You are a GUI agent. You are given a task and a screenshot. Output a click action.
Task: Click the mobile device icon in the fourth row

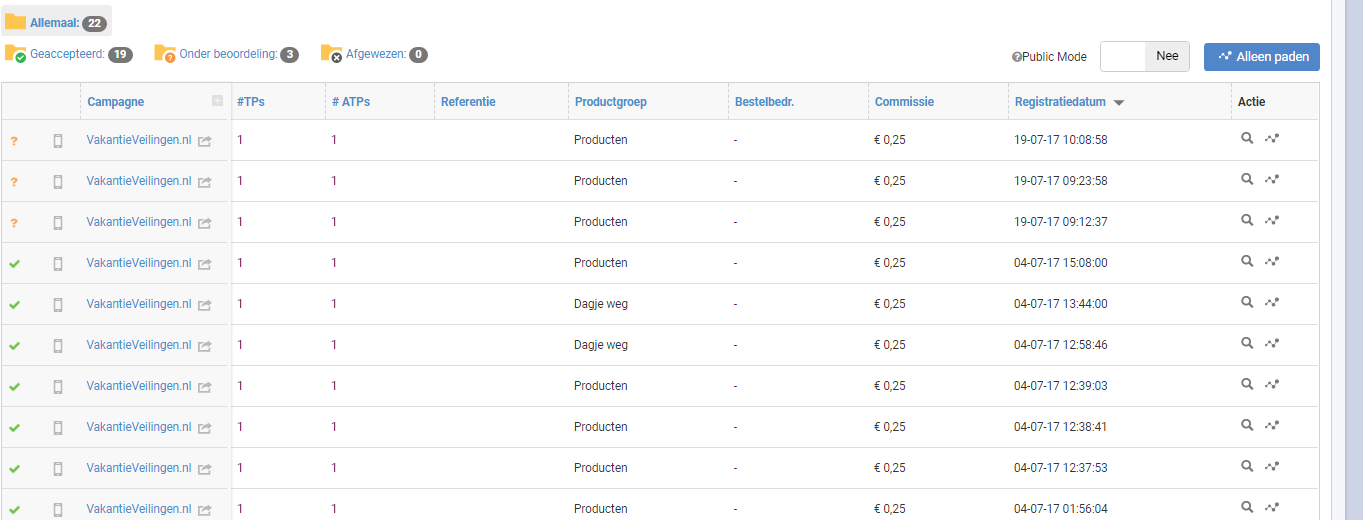coord(58,264)
